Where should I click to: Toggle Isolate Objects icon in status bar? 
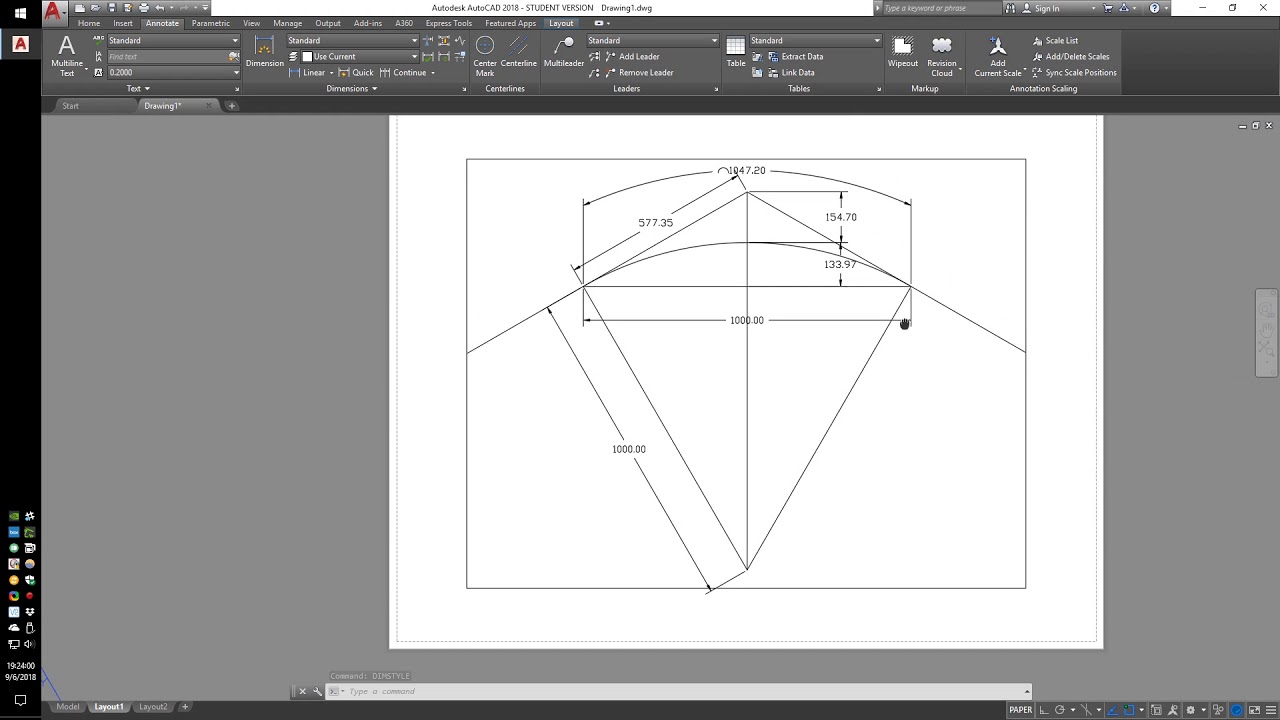(x=1218, y=710)
